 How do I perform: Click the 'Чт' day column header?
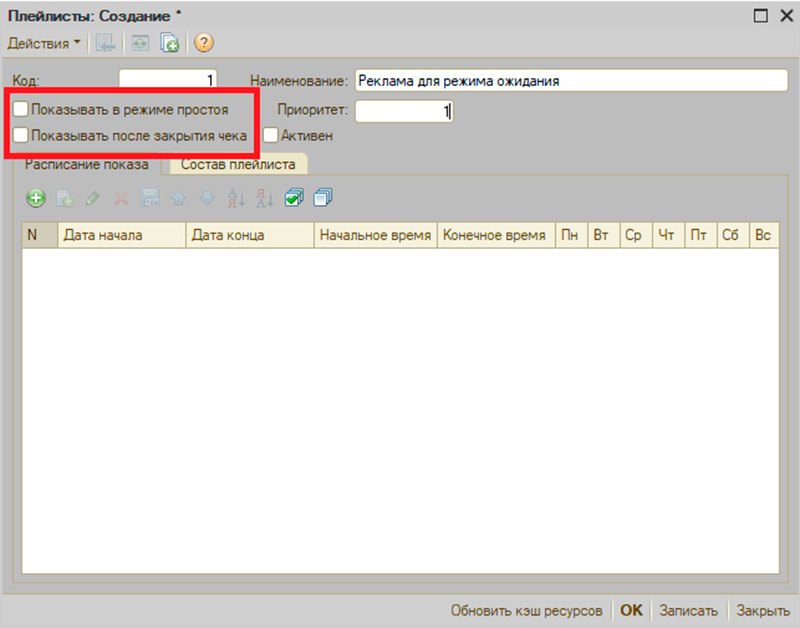(668, 235)
